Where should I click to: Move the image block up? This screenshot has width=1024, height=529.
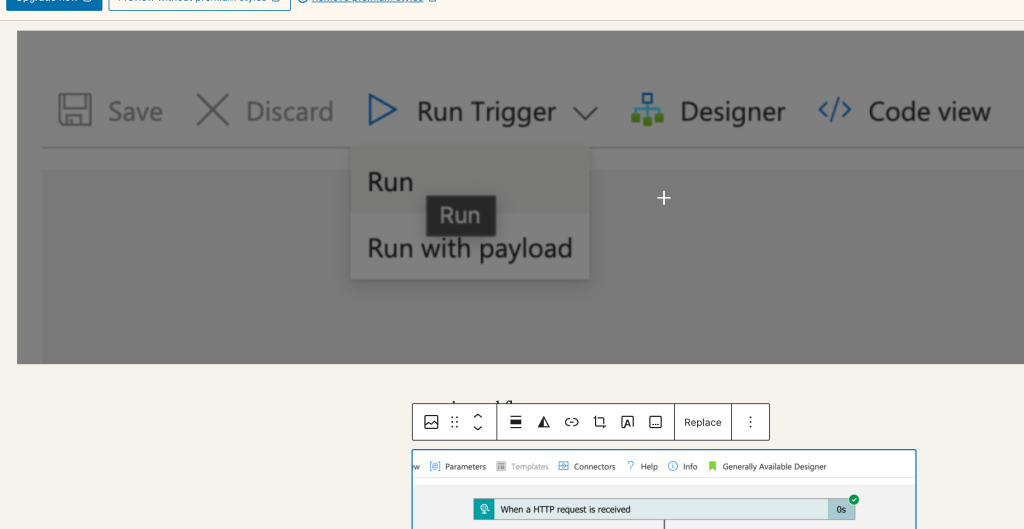tap(478, 416)
